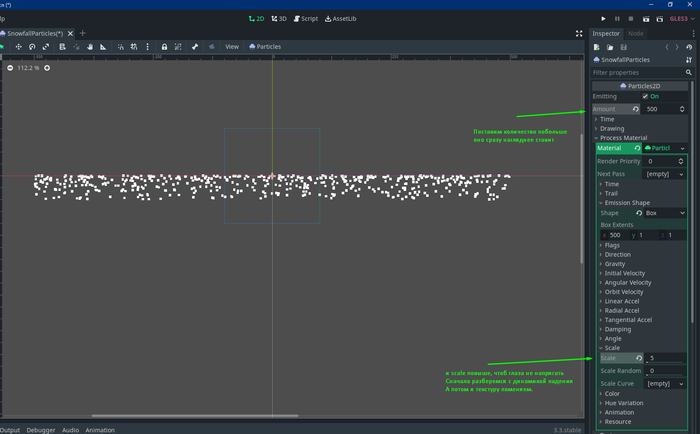This screenshot has width=700, height=434.
Task: Select the Rotate tool in toolbar
Action: tap(32, 47)
